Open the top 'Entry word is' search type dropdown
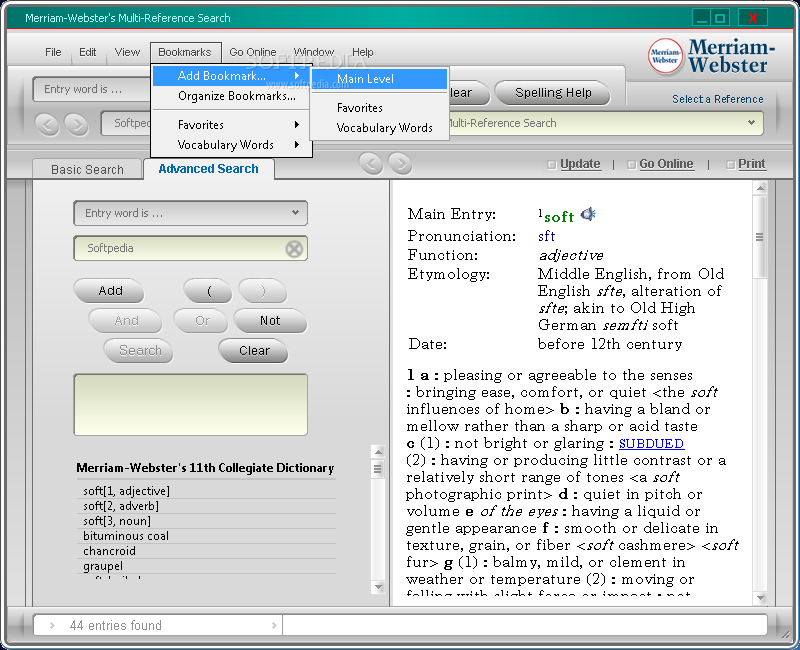 pyautogui.click(x=92, y=89)
